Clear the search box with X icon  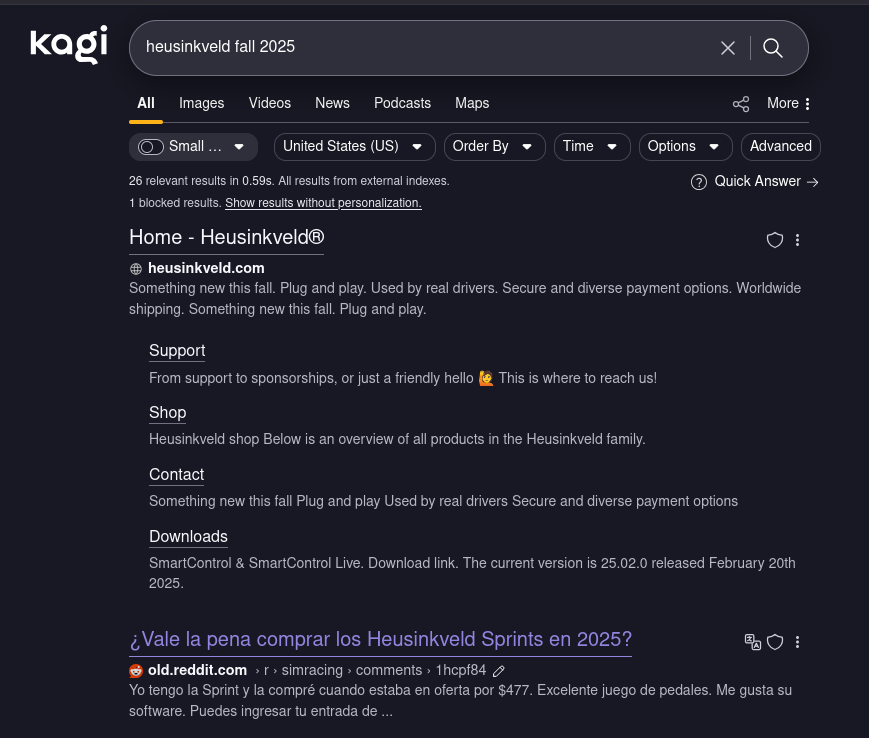pyautogui.click(x=728, y=48)
